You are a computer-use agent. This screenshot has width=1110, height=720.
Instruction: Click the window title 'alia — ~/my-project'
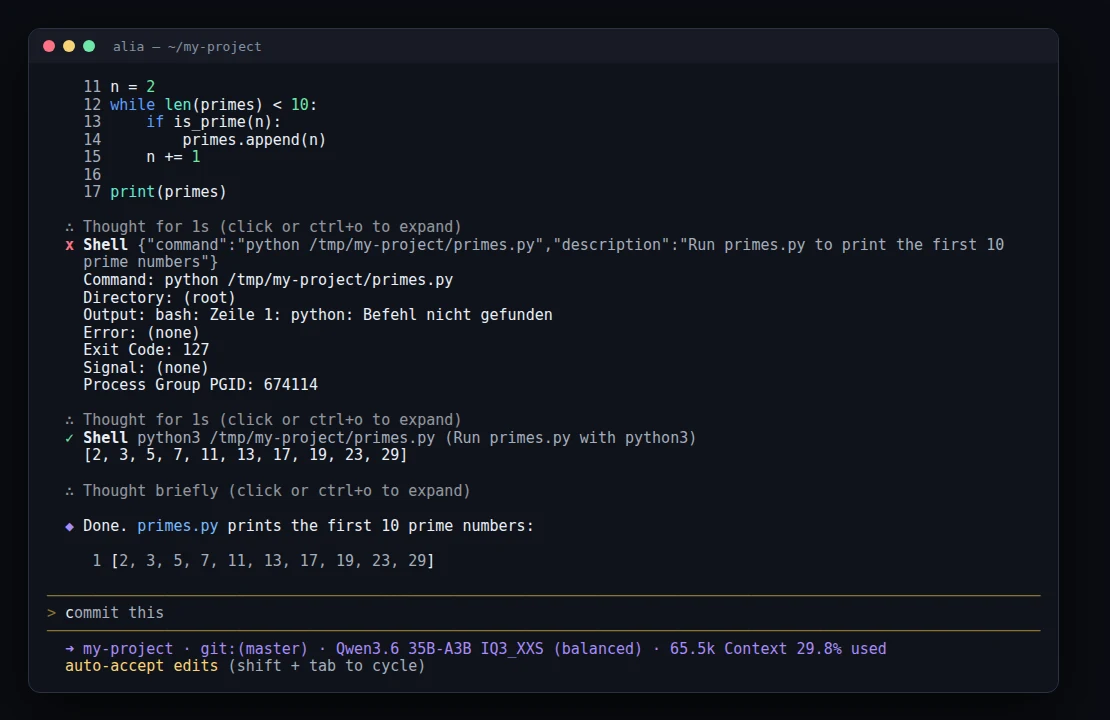(x=187, y=47)
